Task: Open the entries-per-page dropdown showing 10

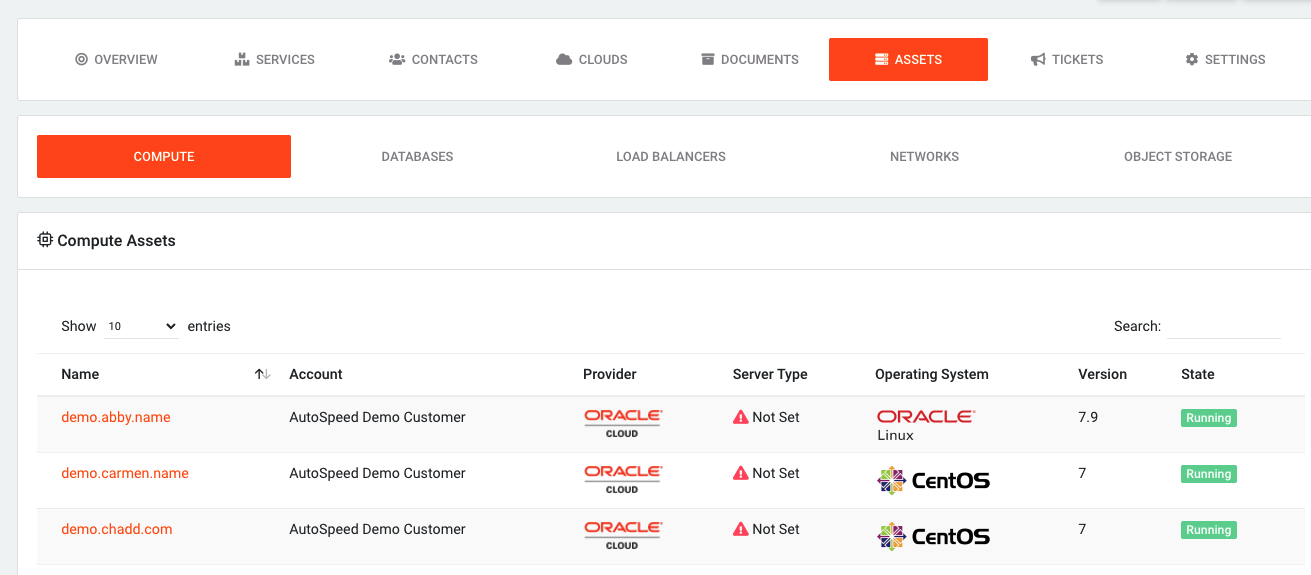Action: point(141,326)
